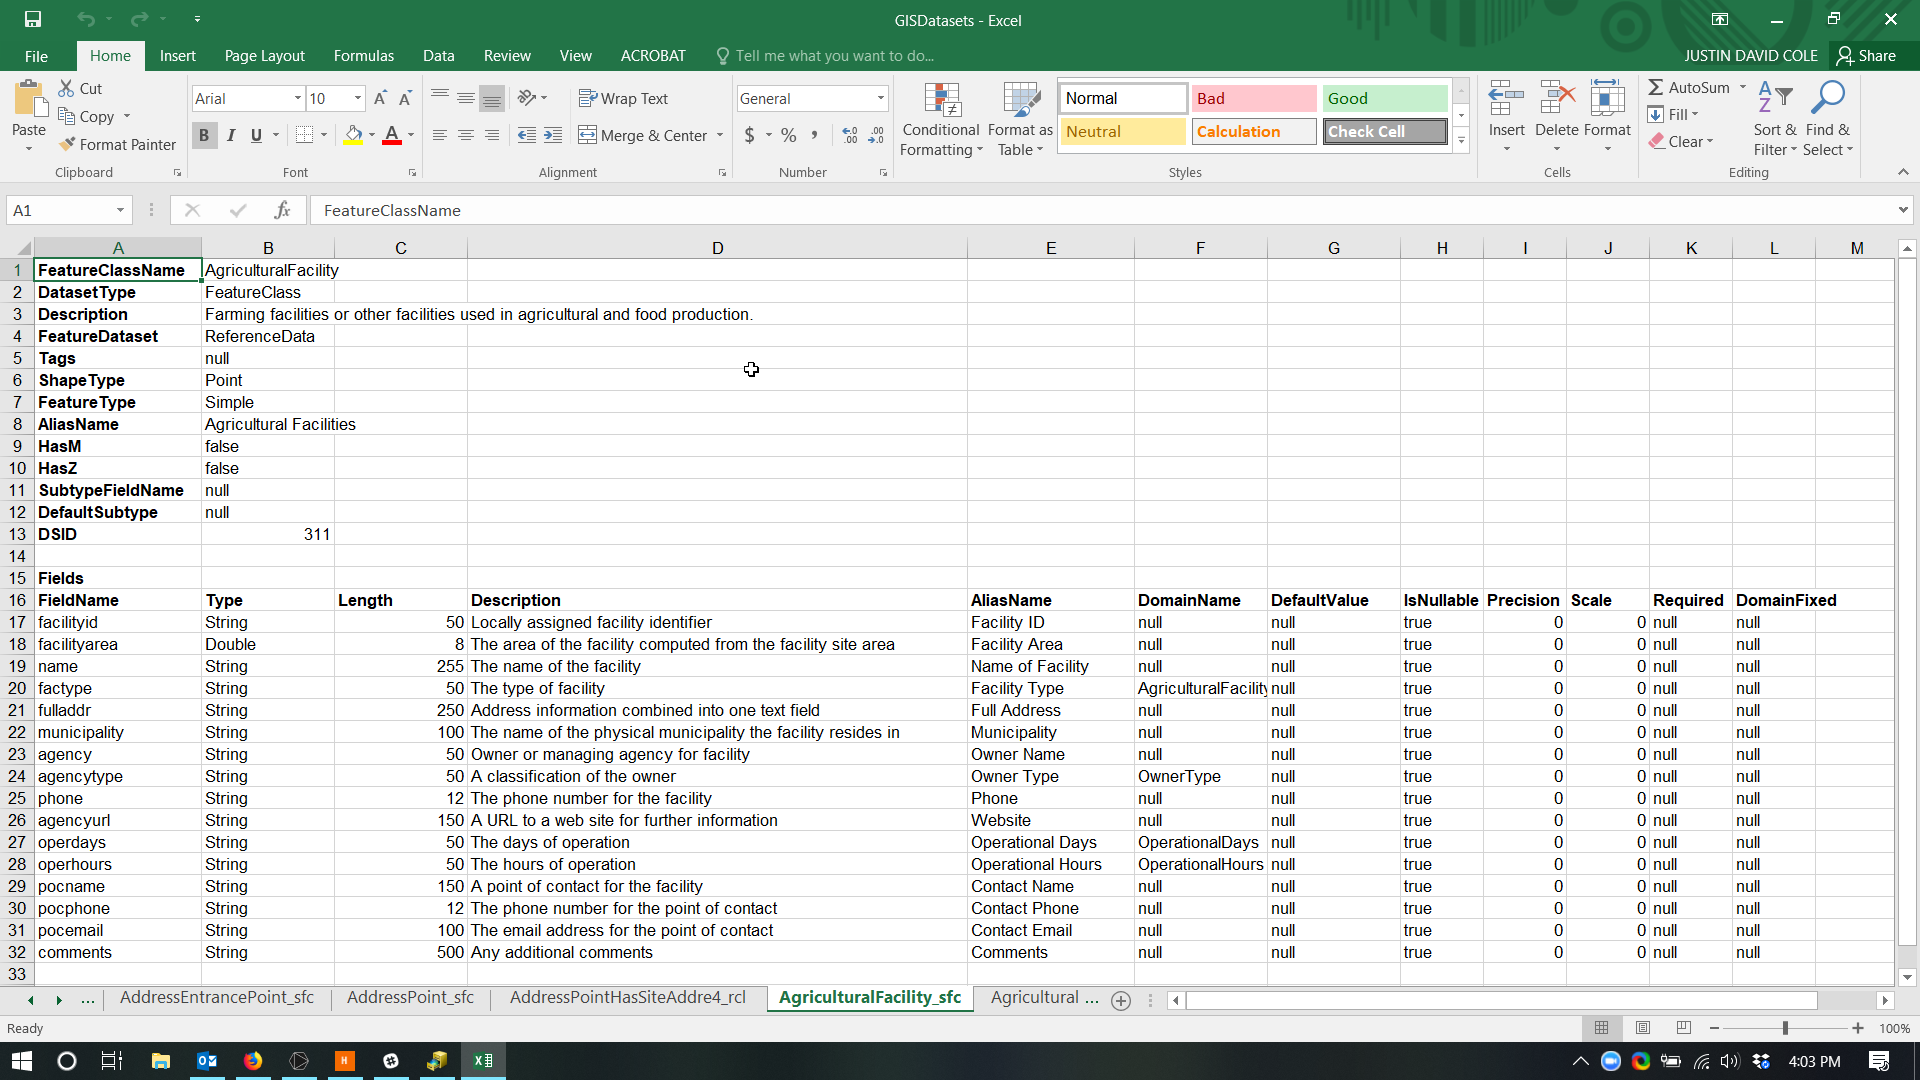Switch to the Formulas ribbon tab
The image size is (1920, 1080).
pos(363,56)
